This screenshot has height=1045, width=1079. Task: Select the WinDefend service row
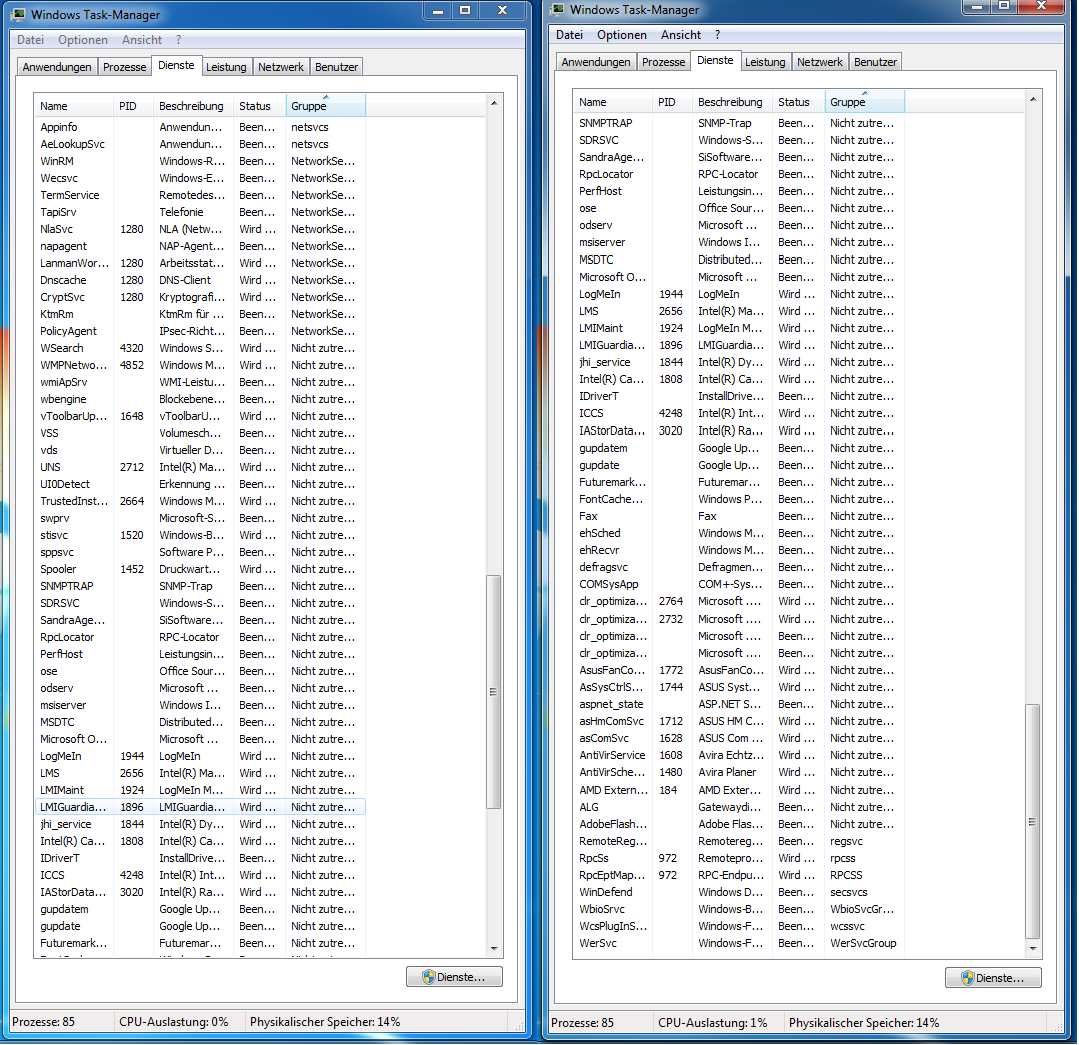(x=739, y=892)
